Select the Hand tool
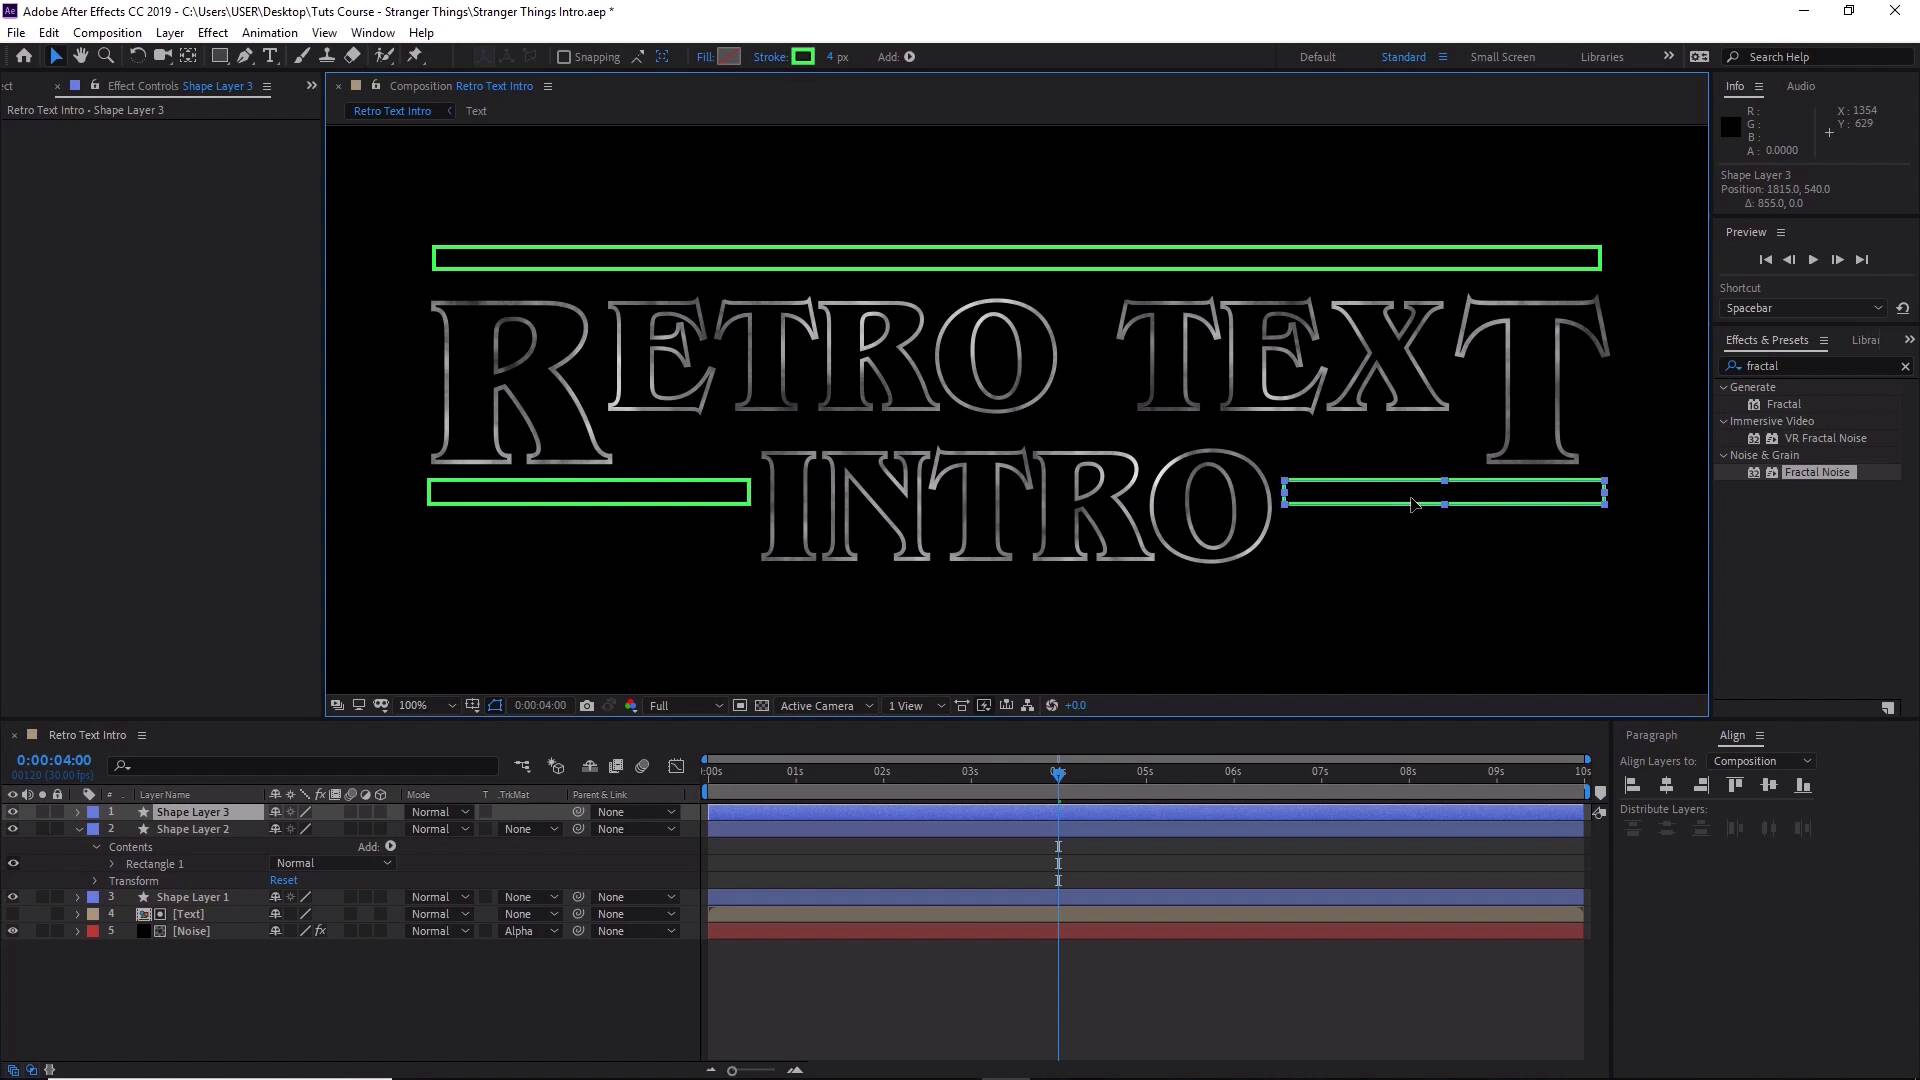Screen dimensions: 1920x1080 coord(81,56)
